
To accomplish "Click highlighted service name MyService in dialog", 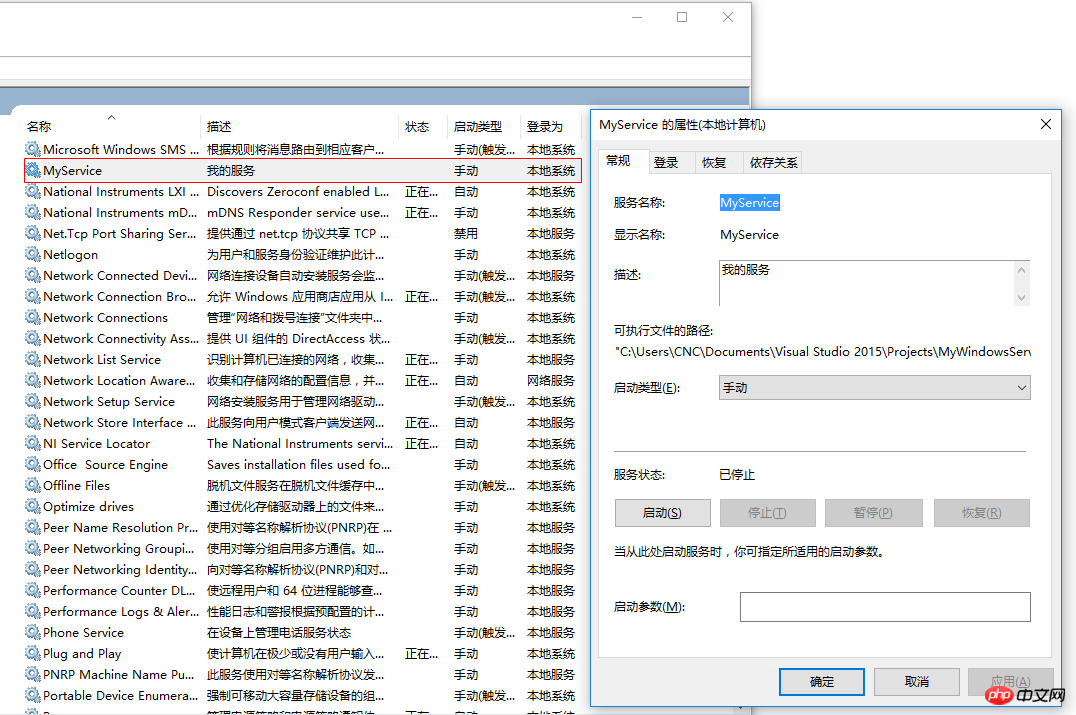I will pos(749,202).
